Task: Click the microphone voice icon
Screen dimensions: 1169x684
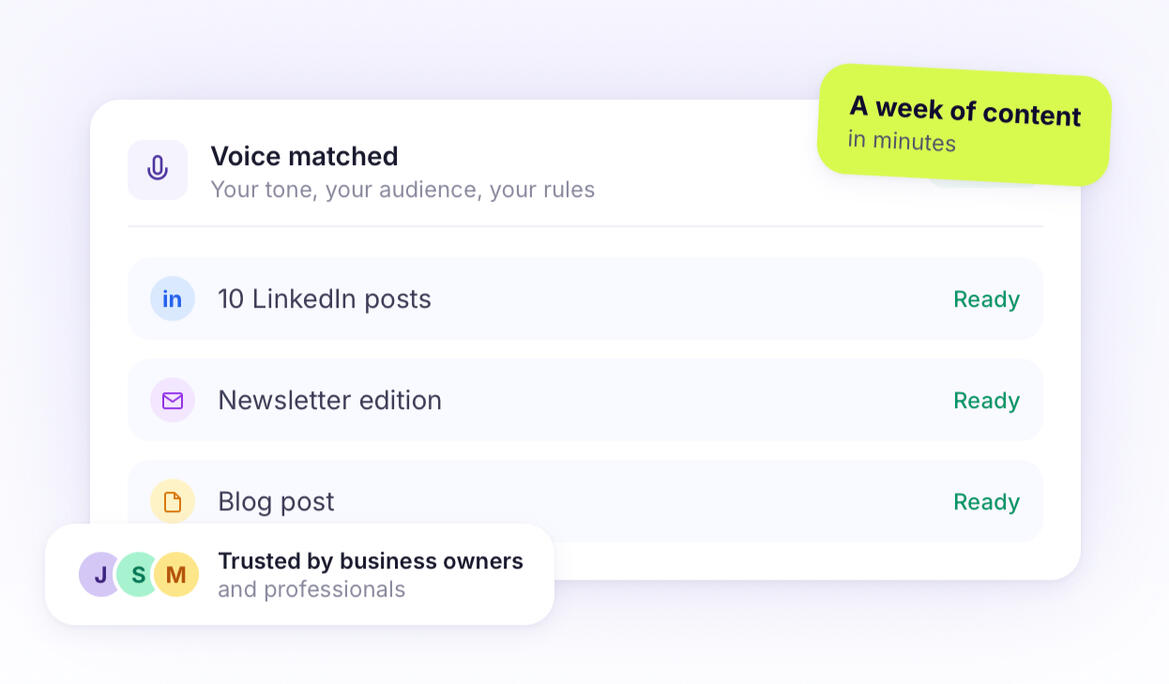Action: pyautogui.click(x=157, y=169)
